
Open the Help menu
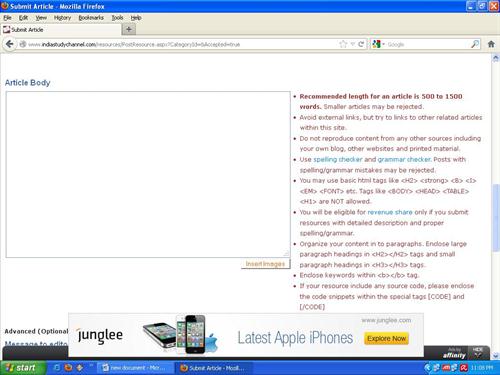point(136,18)
